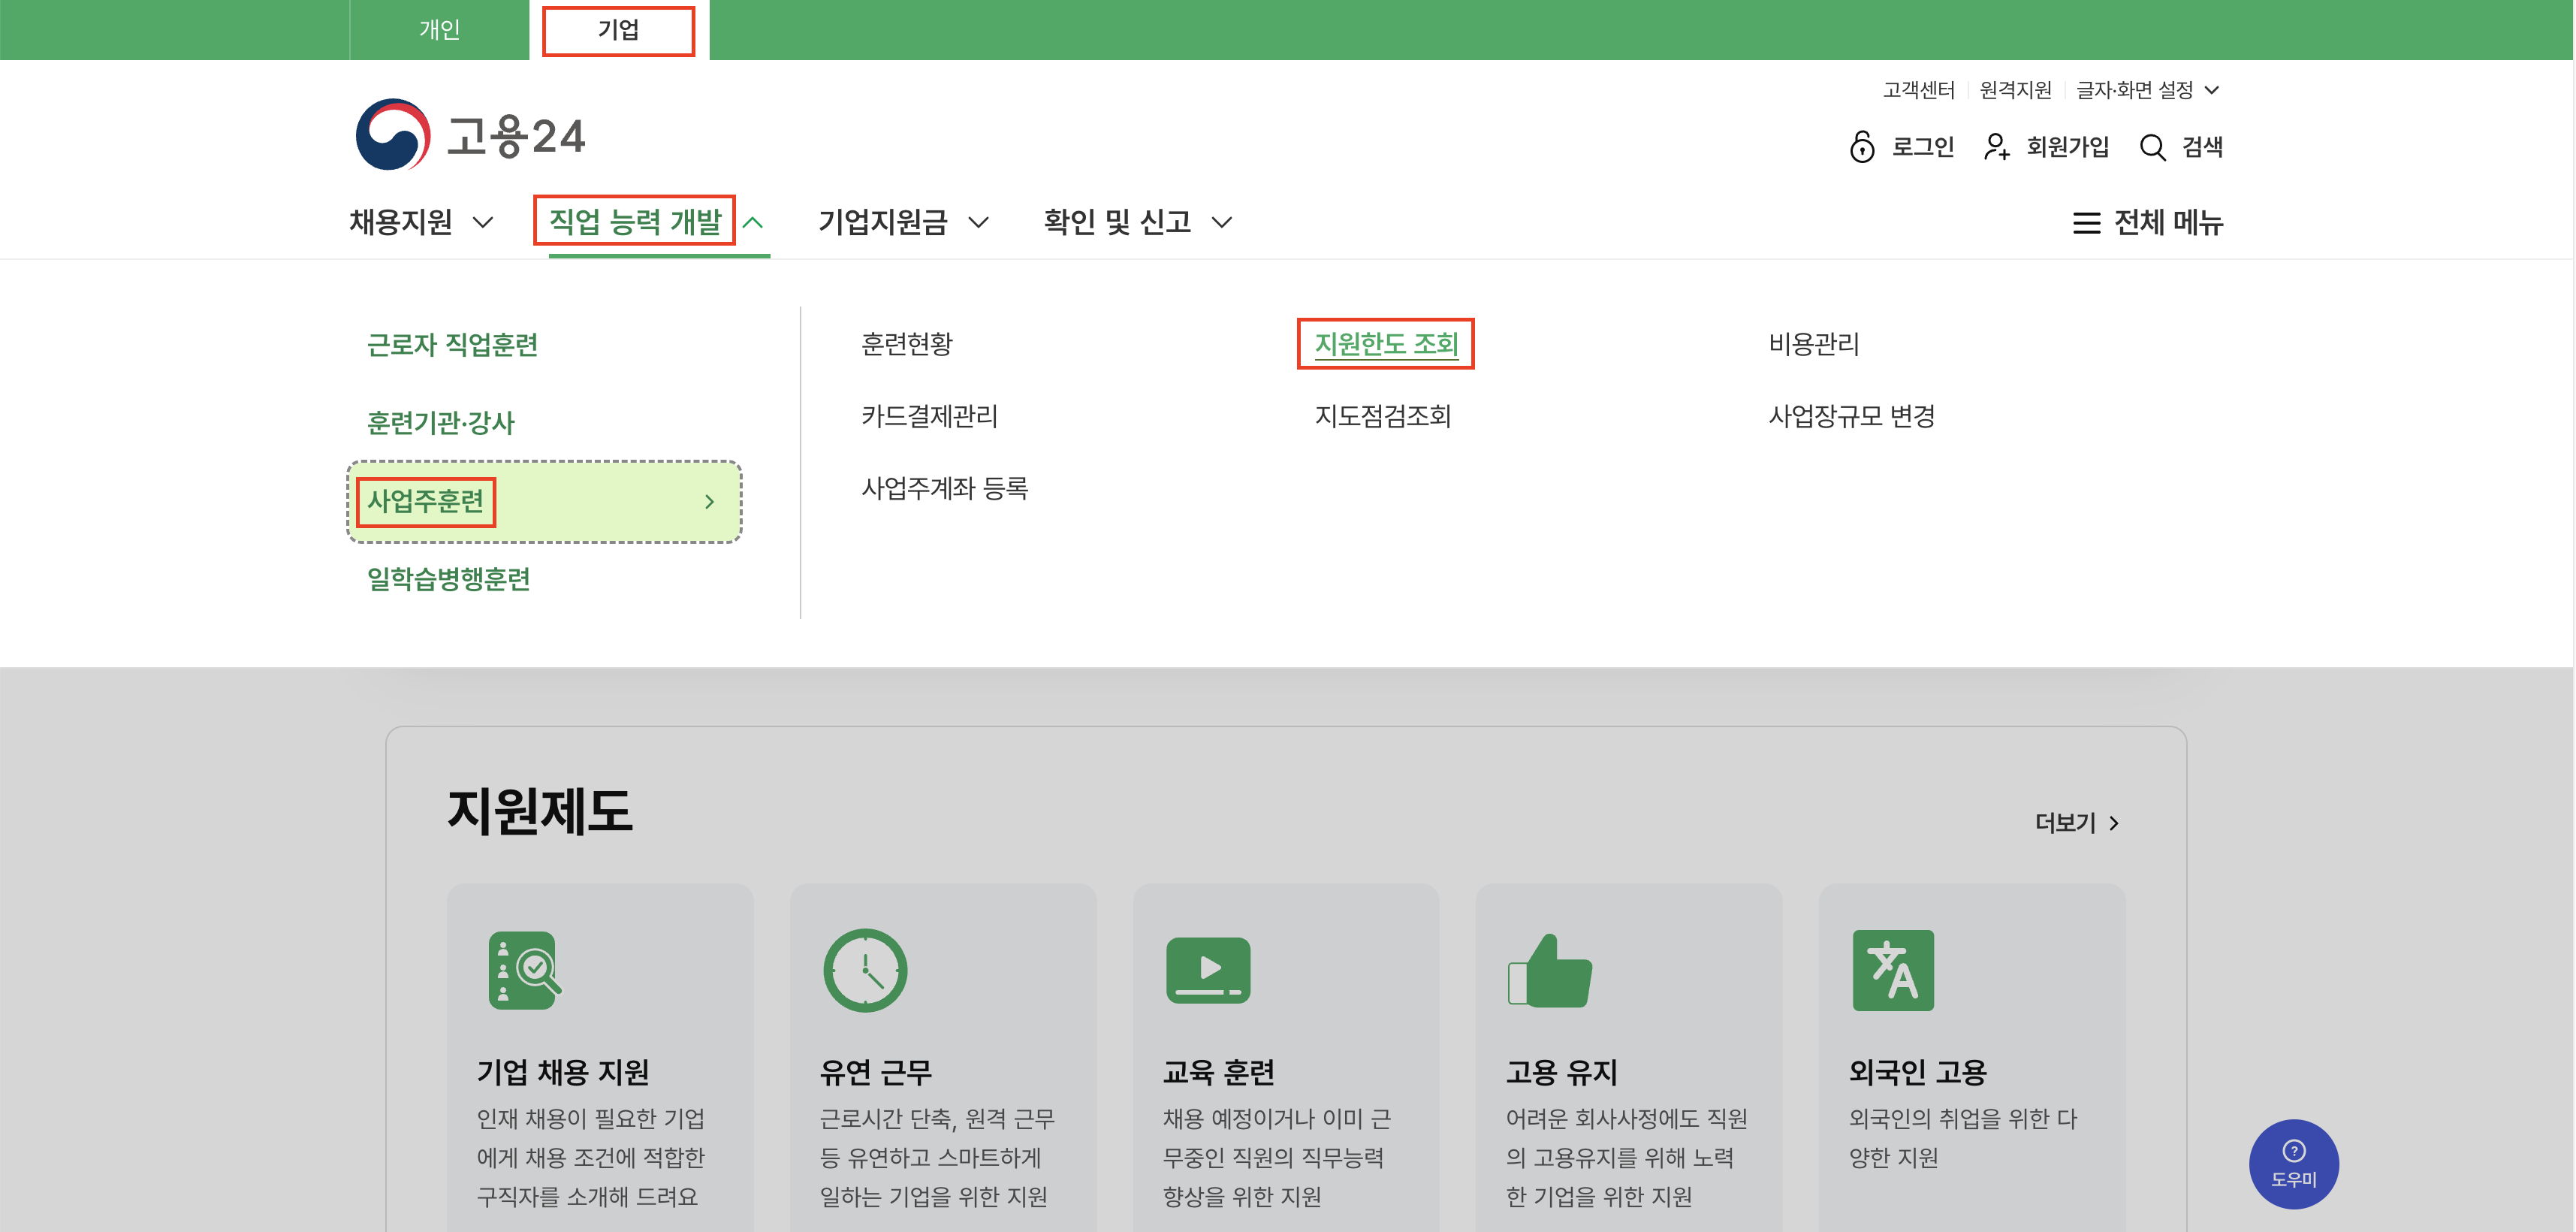Click description '인재 채용이 필요한 기업에게'
The height and width of the screenshot is (1232, 2576).
[591, 1157]
